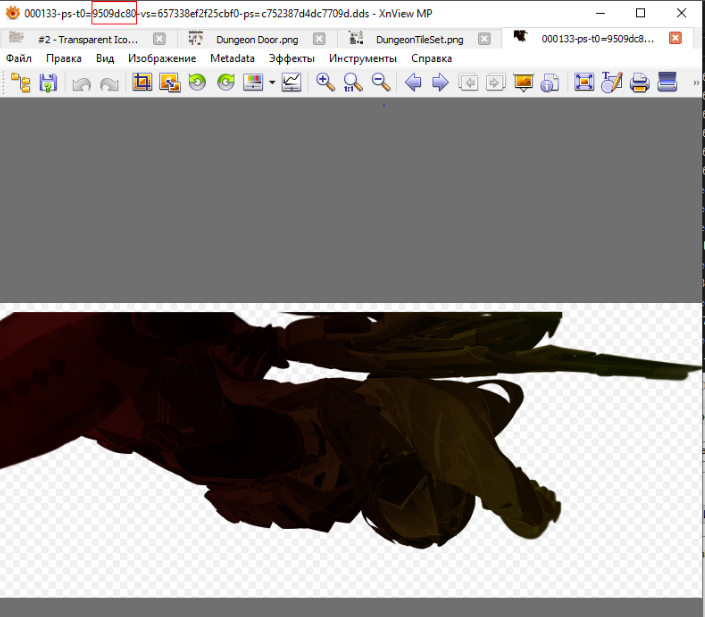Screen dimensions: 705x617
Task: Open the Справка menu
Action: coord(432,58)
